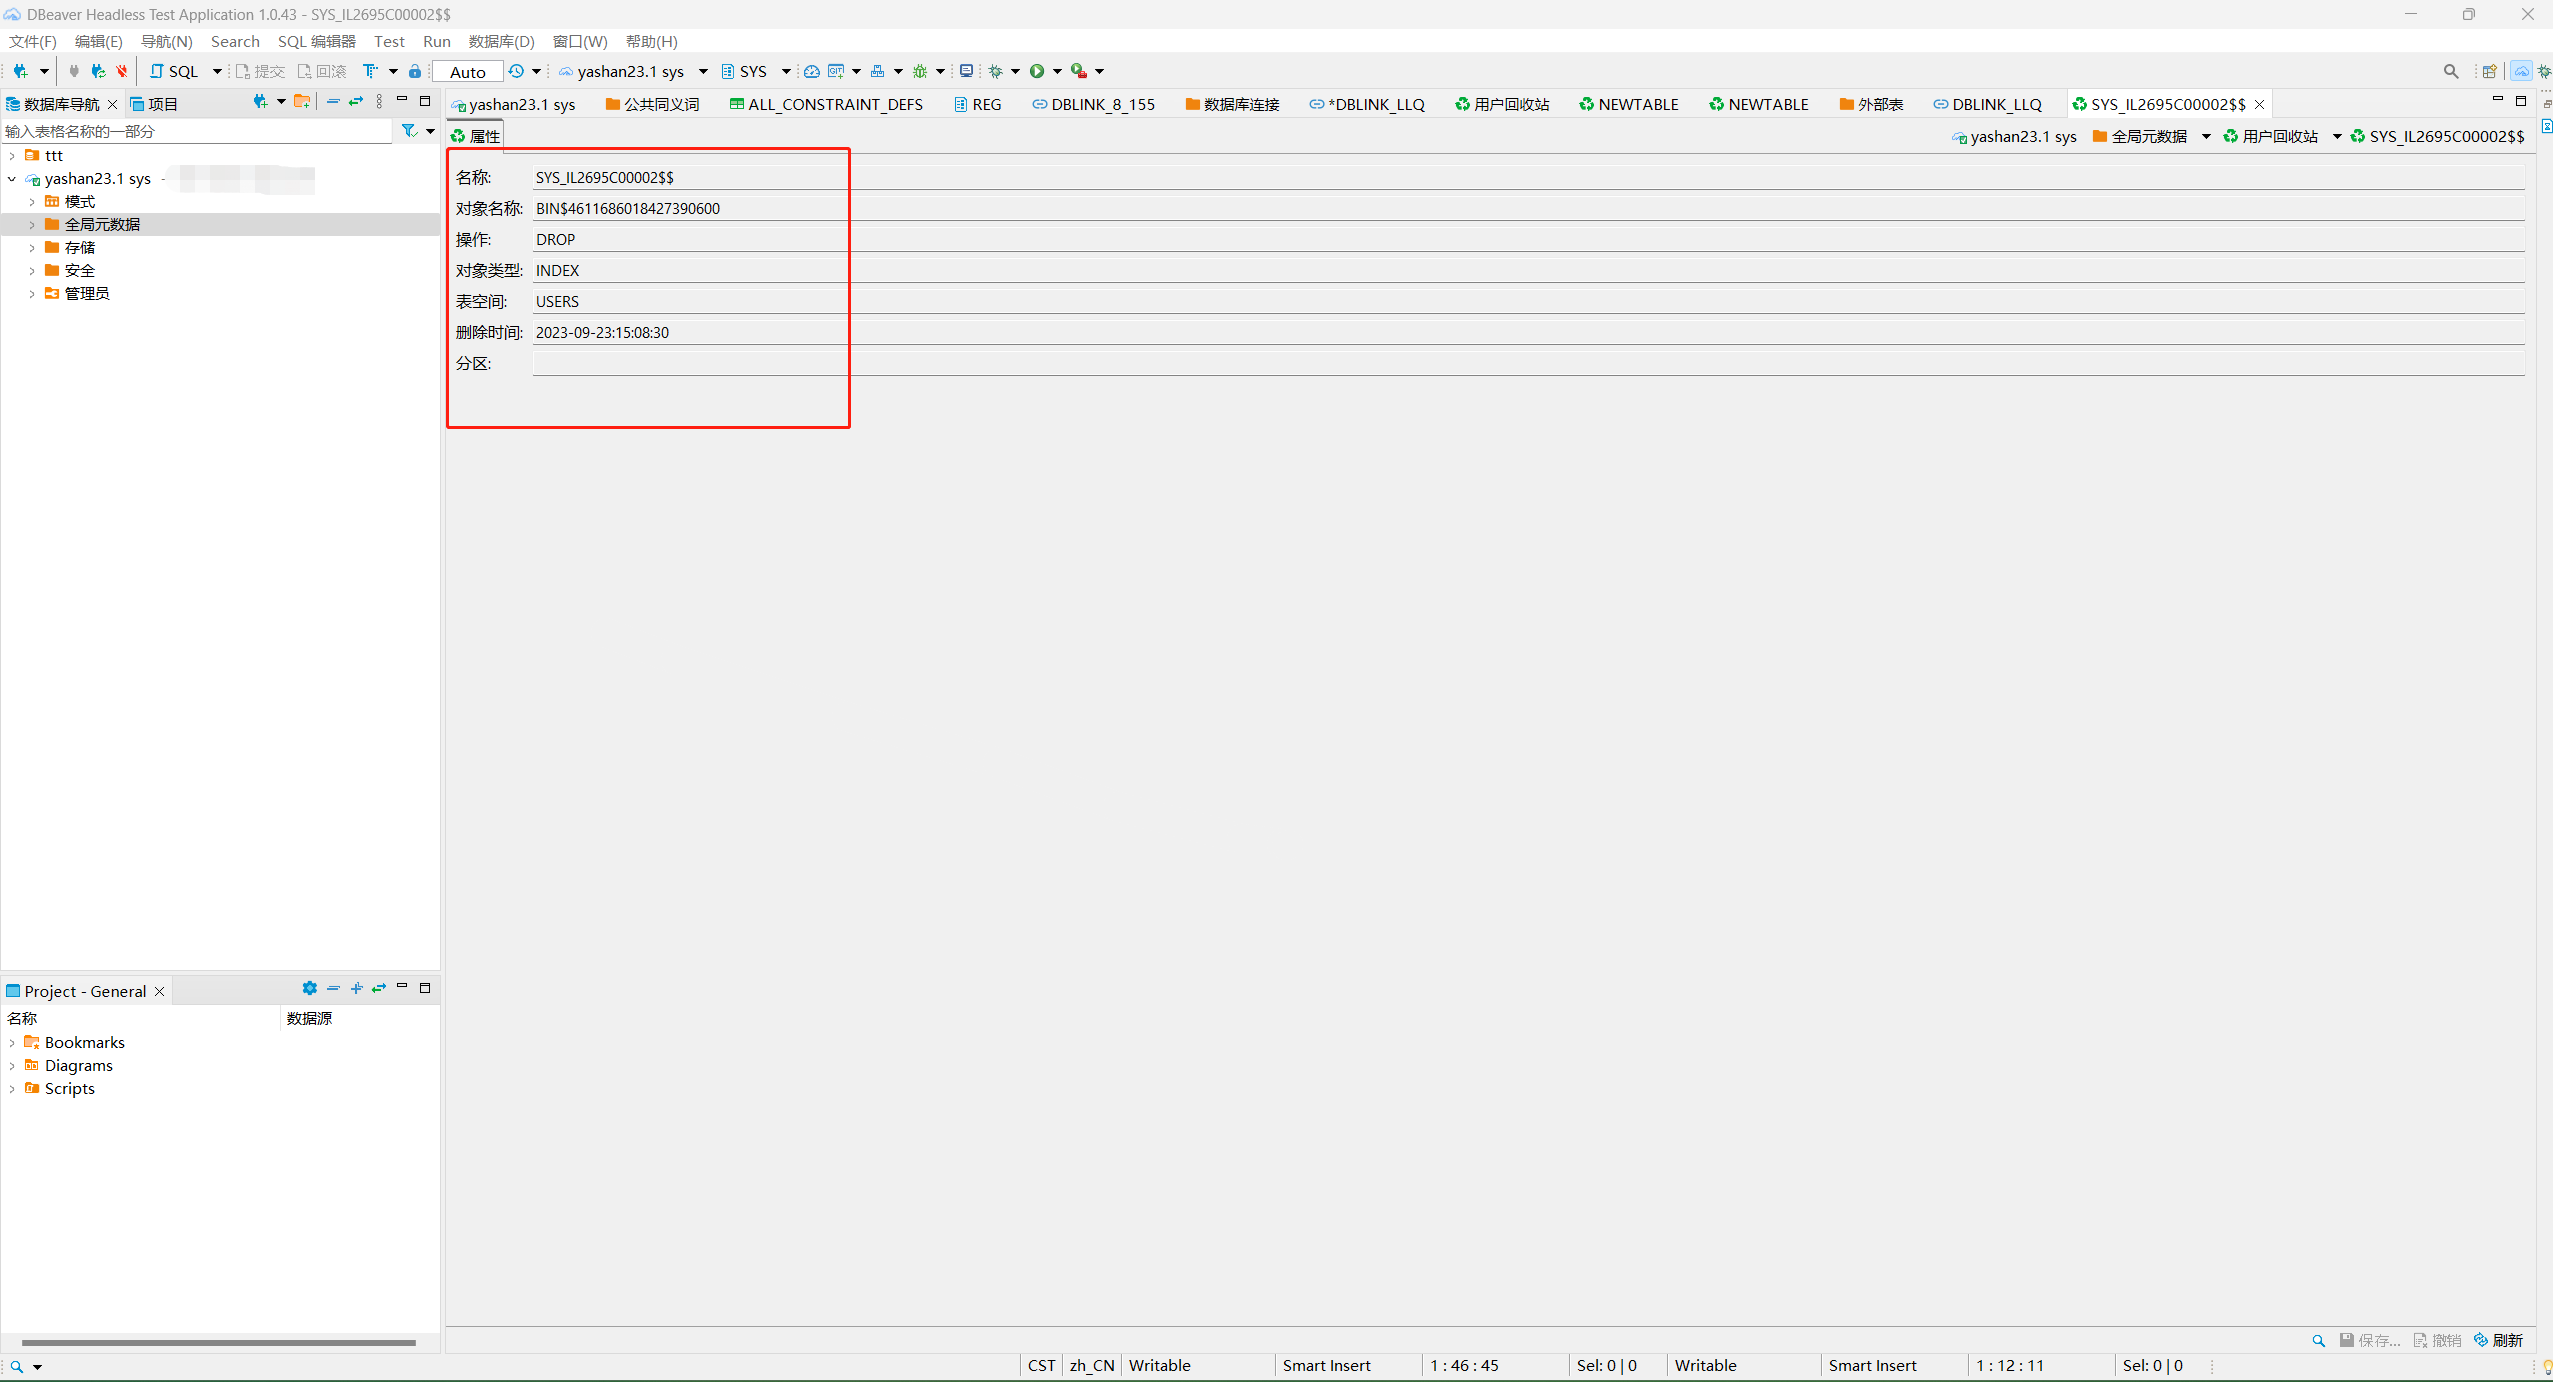Switch to the ALL_CONSTRAINT_DEFS editor tab
Image resolution: width=2553 pixels, height=1382 pixels.
tap(826, 104)
